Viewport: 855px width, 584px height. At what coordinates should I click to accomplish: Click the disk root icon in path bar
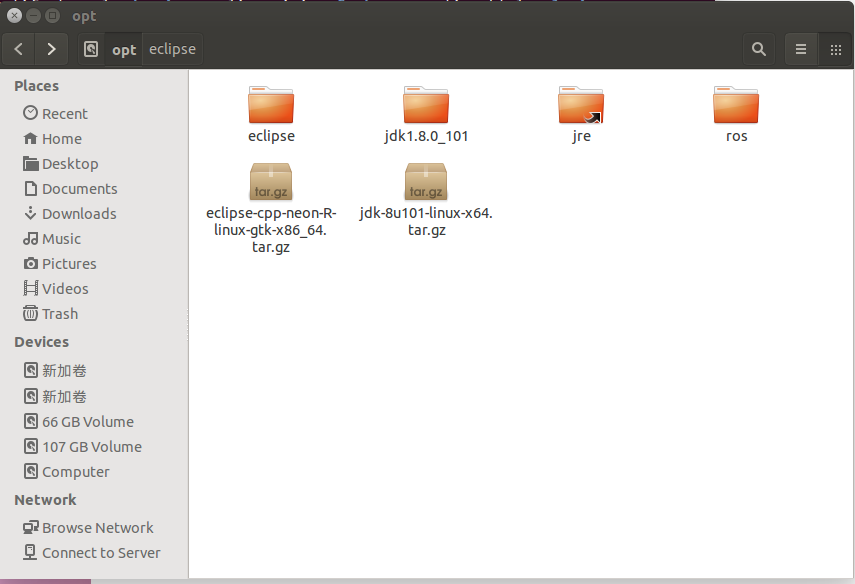pos(91,49)
